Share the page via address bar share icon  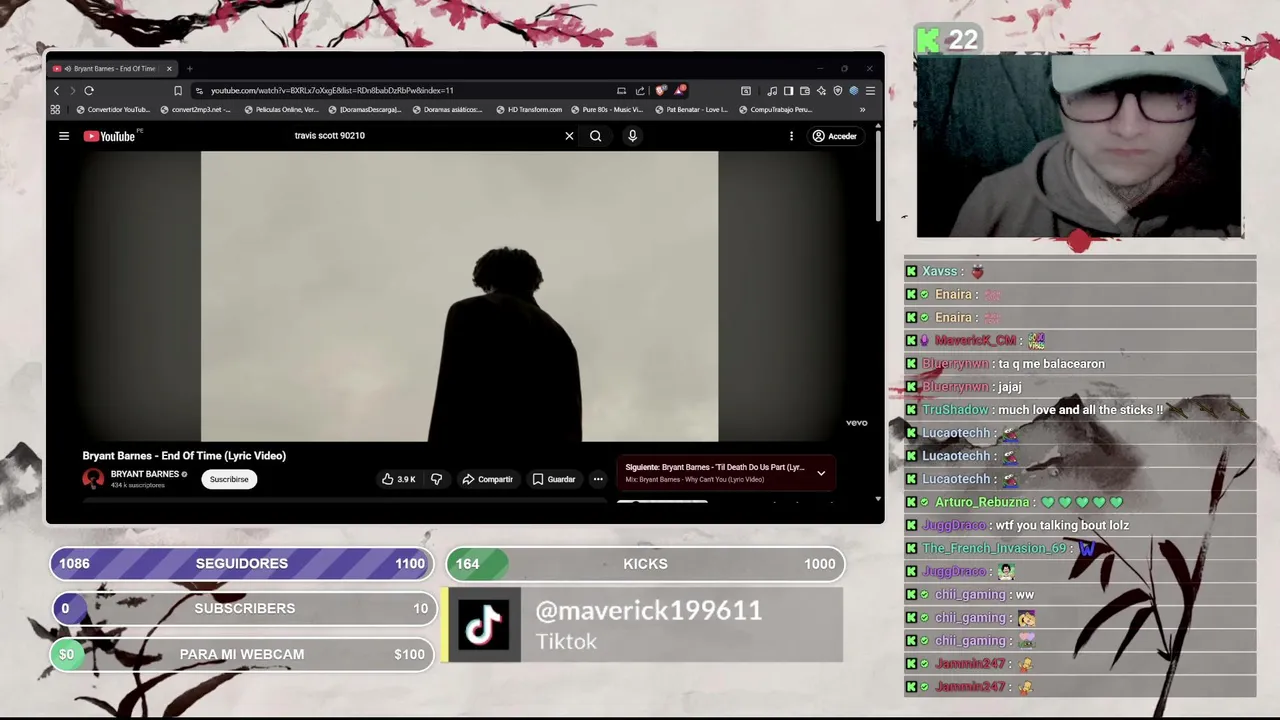click(x=640, y=90)
